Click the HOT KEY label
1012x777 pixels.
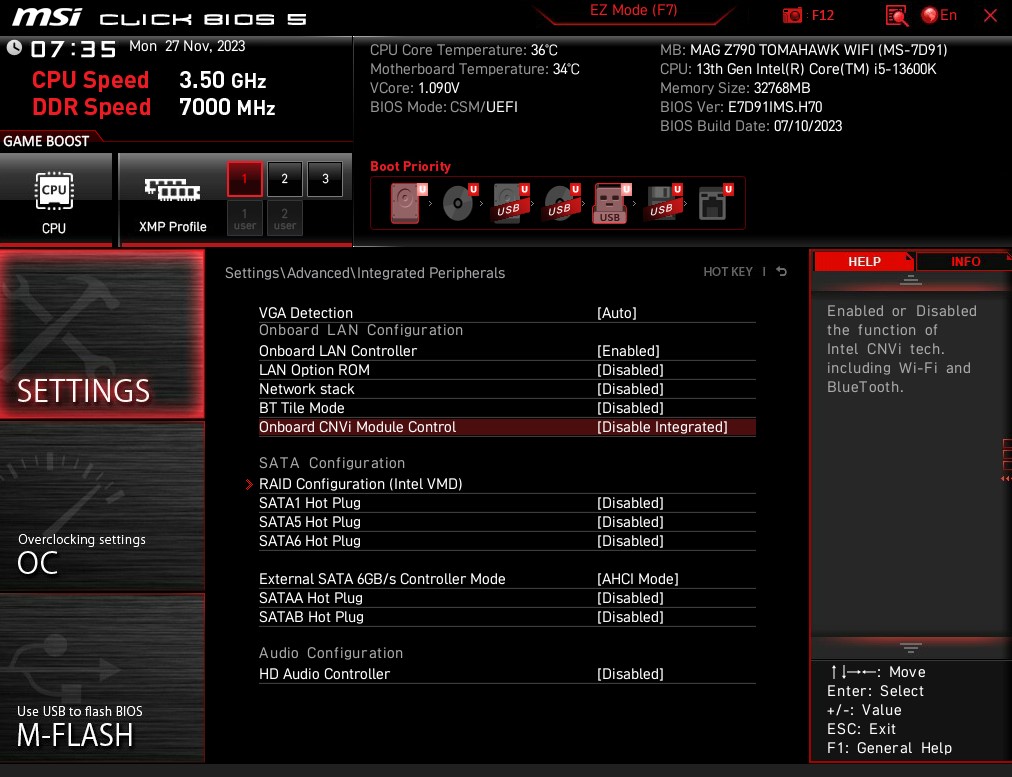[x=727, y=272]
